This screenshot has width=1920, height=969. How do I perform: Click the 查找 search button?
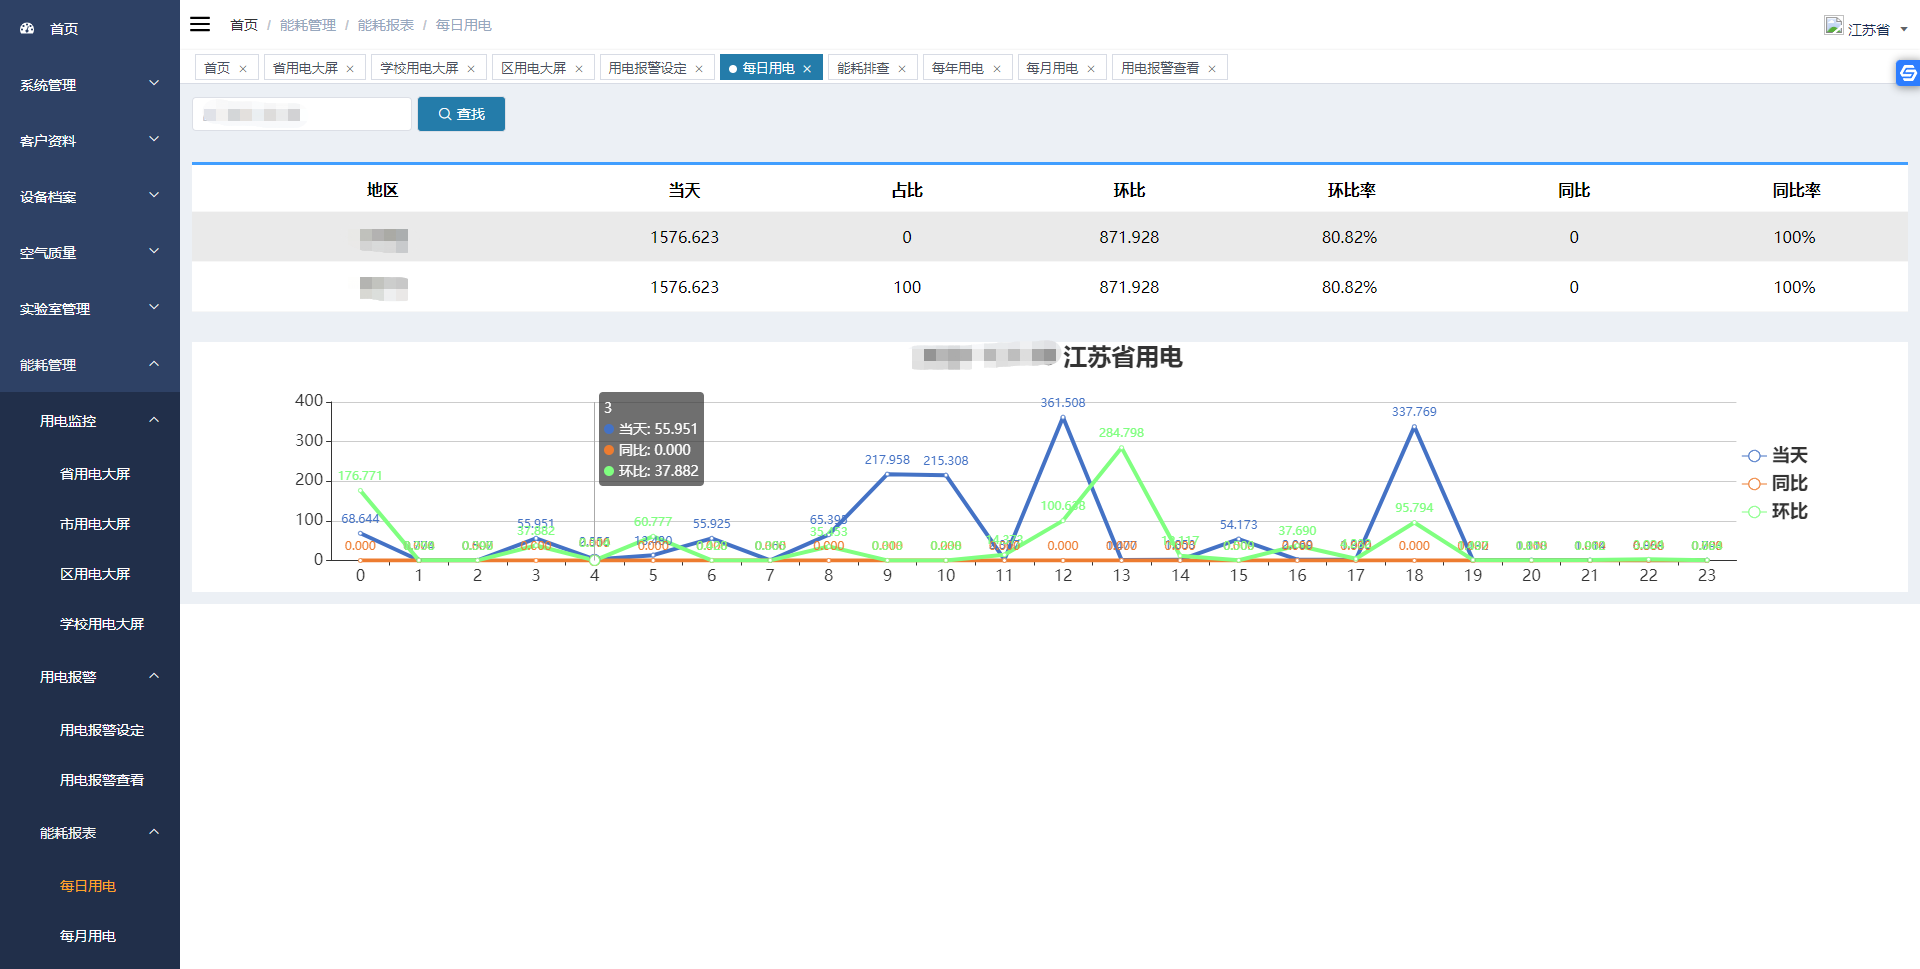coord(461,114)
